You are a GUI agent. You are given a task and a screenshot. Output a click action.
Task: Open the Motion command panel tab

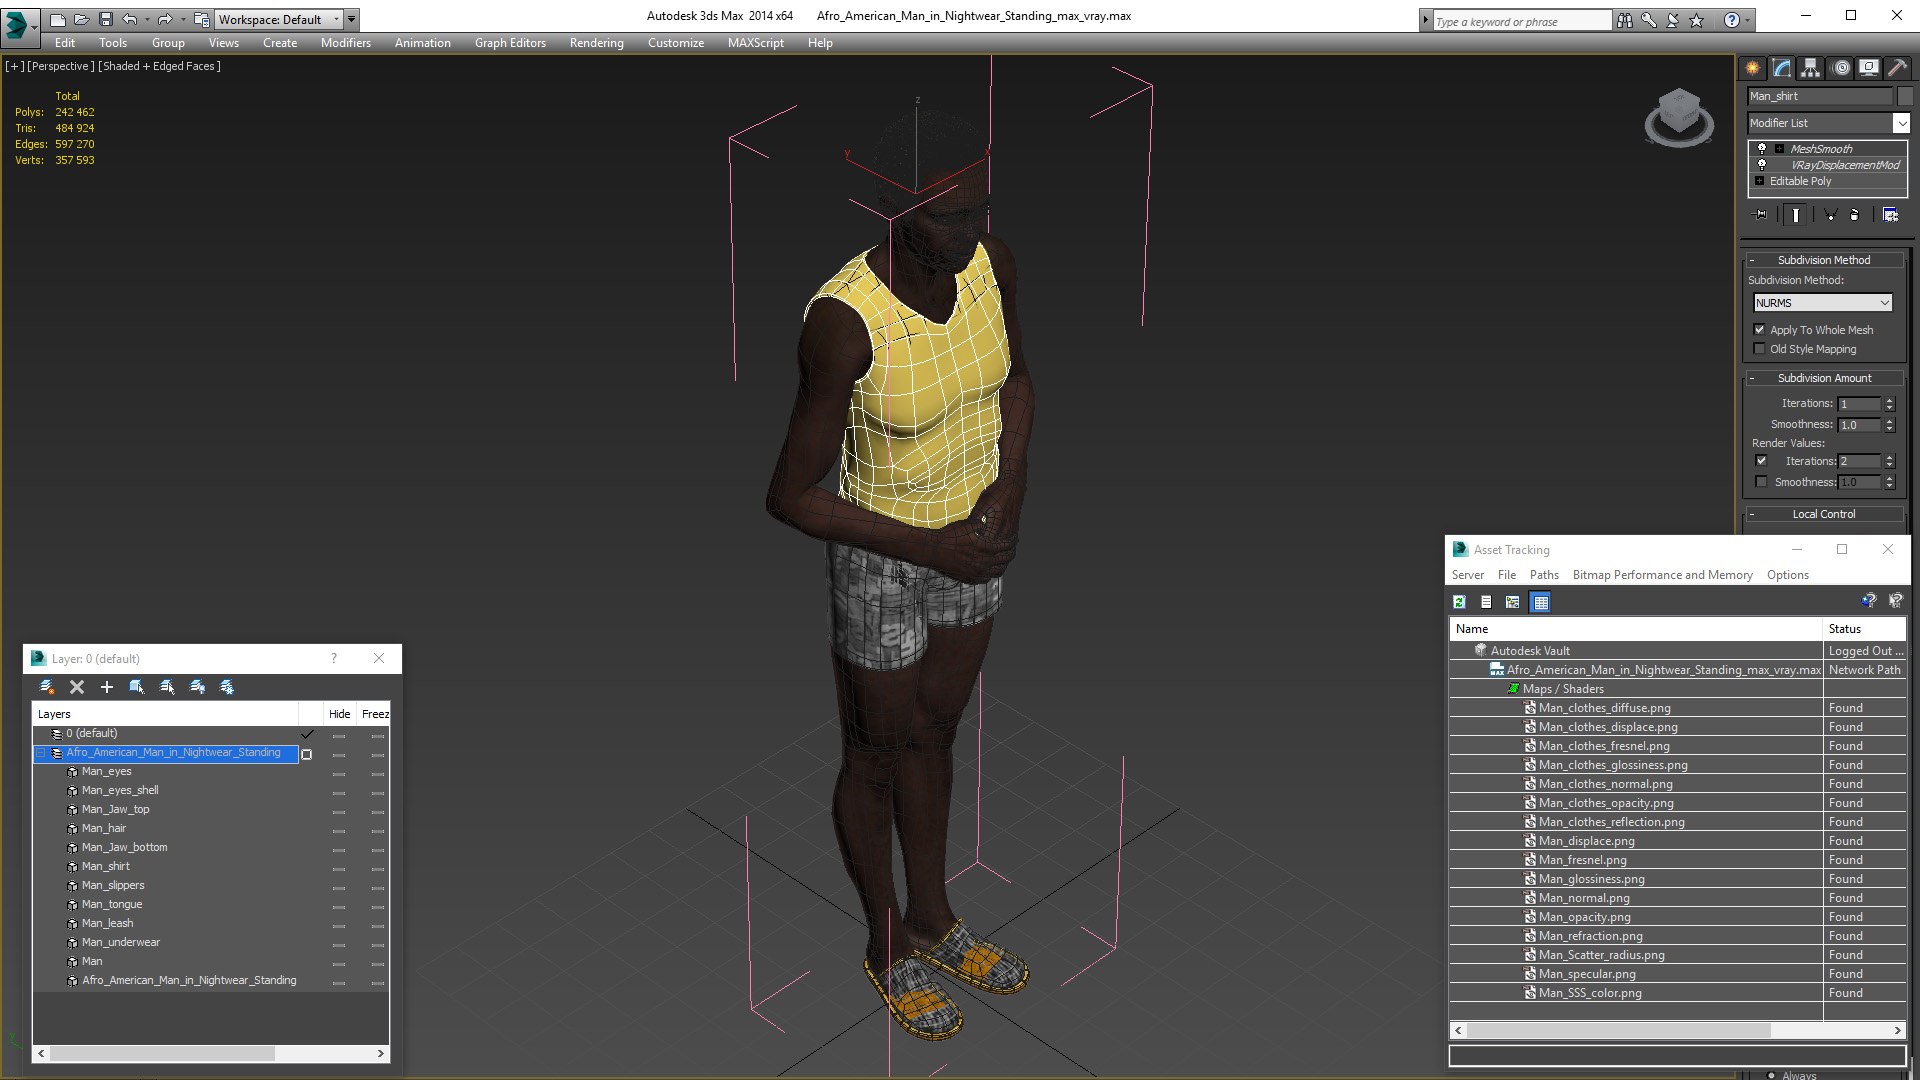pos(1841,68)
